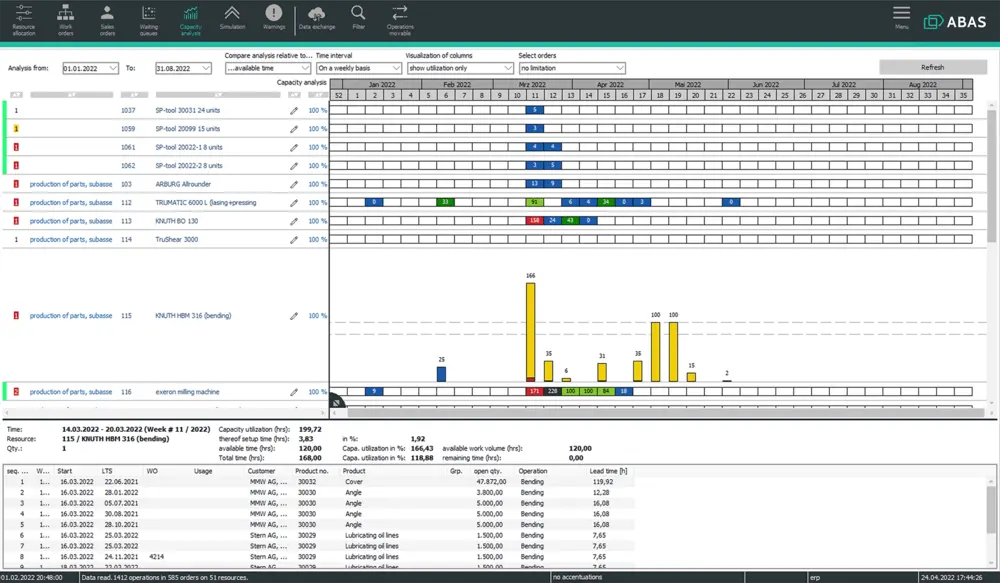Click the ABAS logo
This screenshot has width=1000, height=583.
tap(955, 22)
